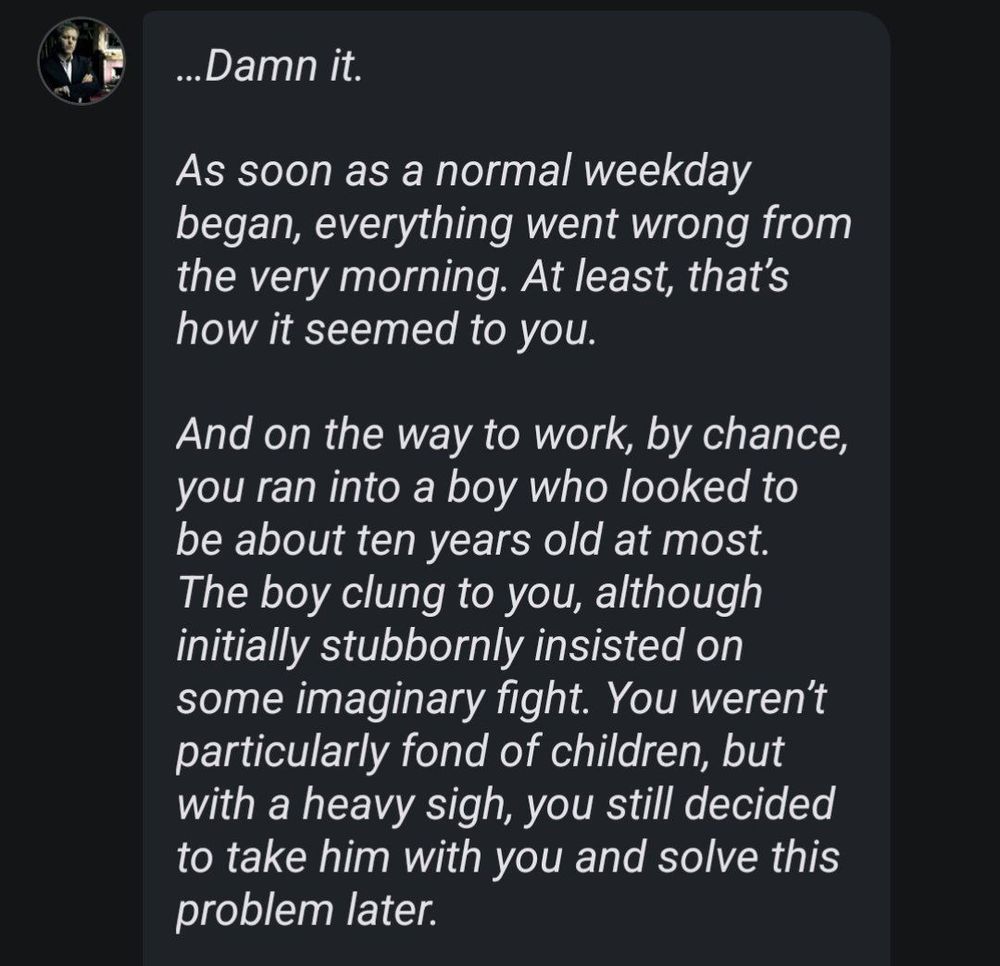Click the 'some imaginary fight. You weren't' line
Image resolution: width=1000 pixels, height=966 pixels.
501,698
